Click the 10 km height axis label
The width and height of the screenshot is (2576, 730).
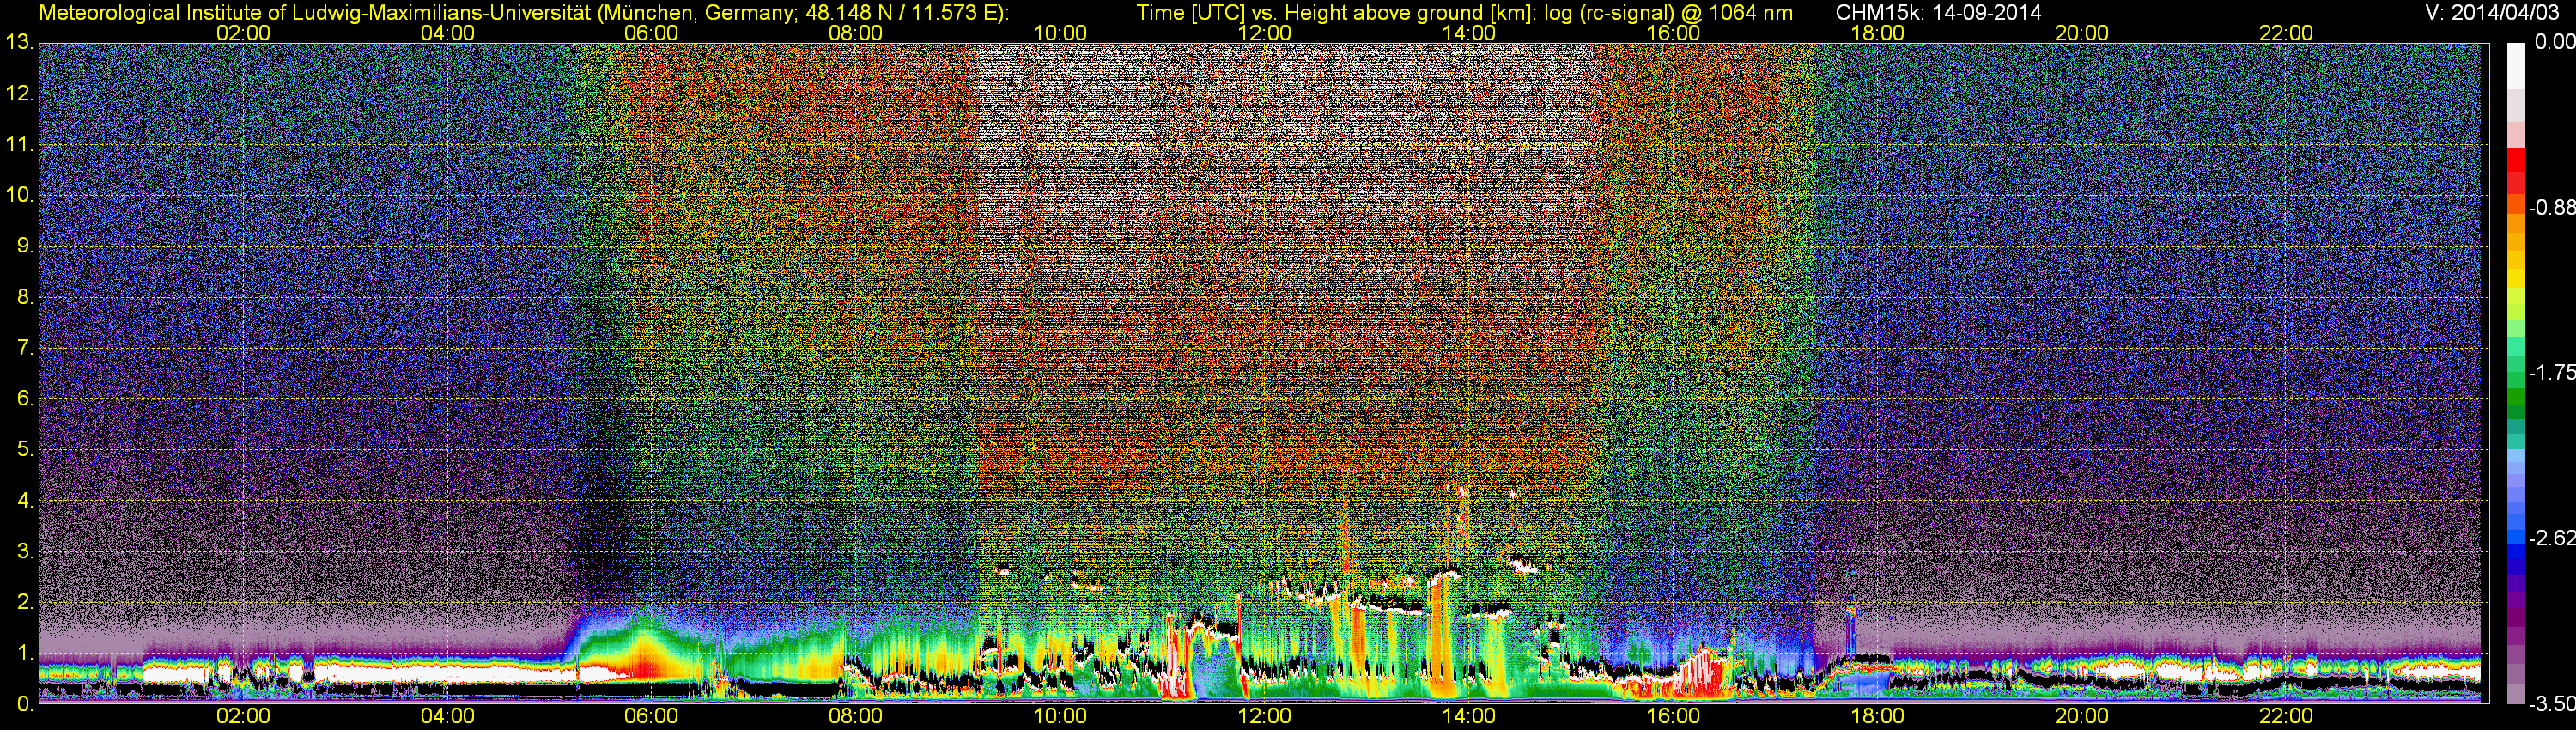pyautogui.click(x=19, y=195)
